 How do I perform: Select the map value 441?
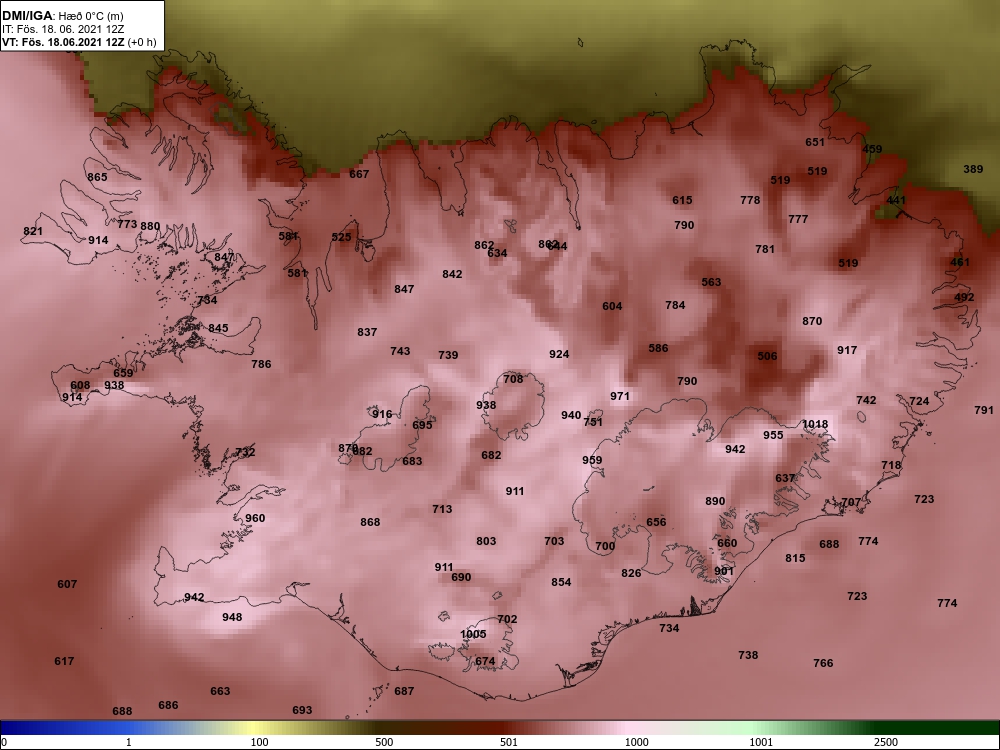(896, 200)
